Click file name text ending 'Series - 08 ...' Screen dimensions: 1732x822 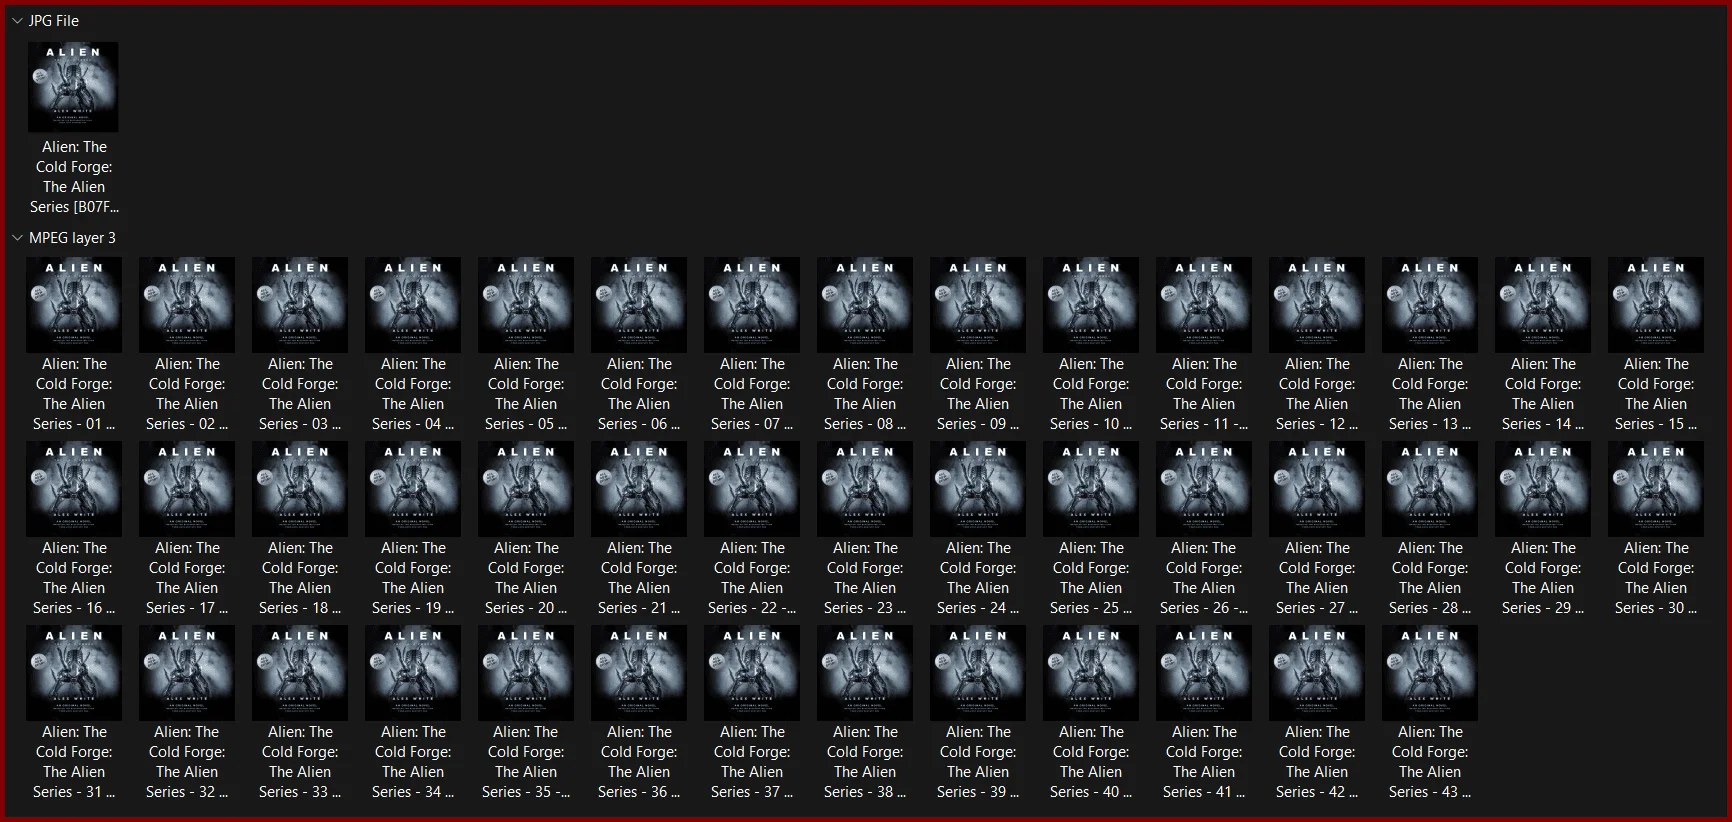[x=865, y=394]
